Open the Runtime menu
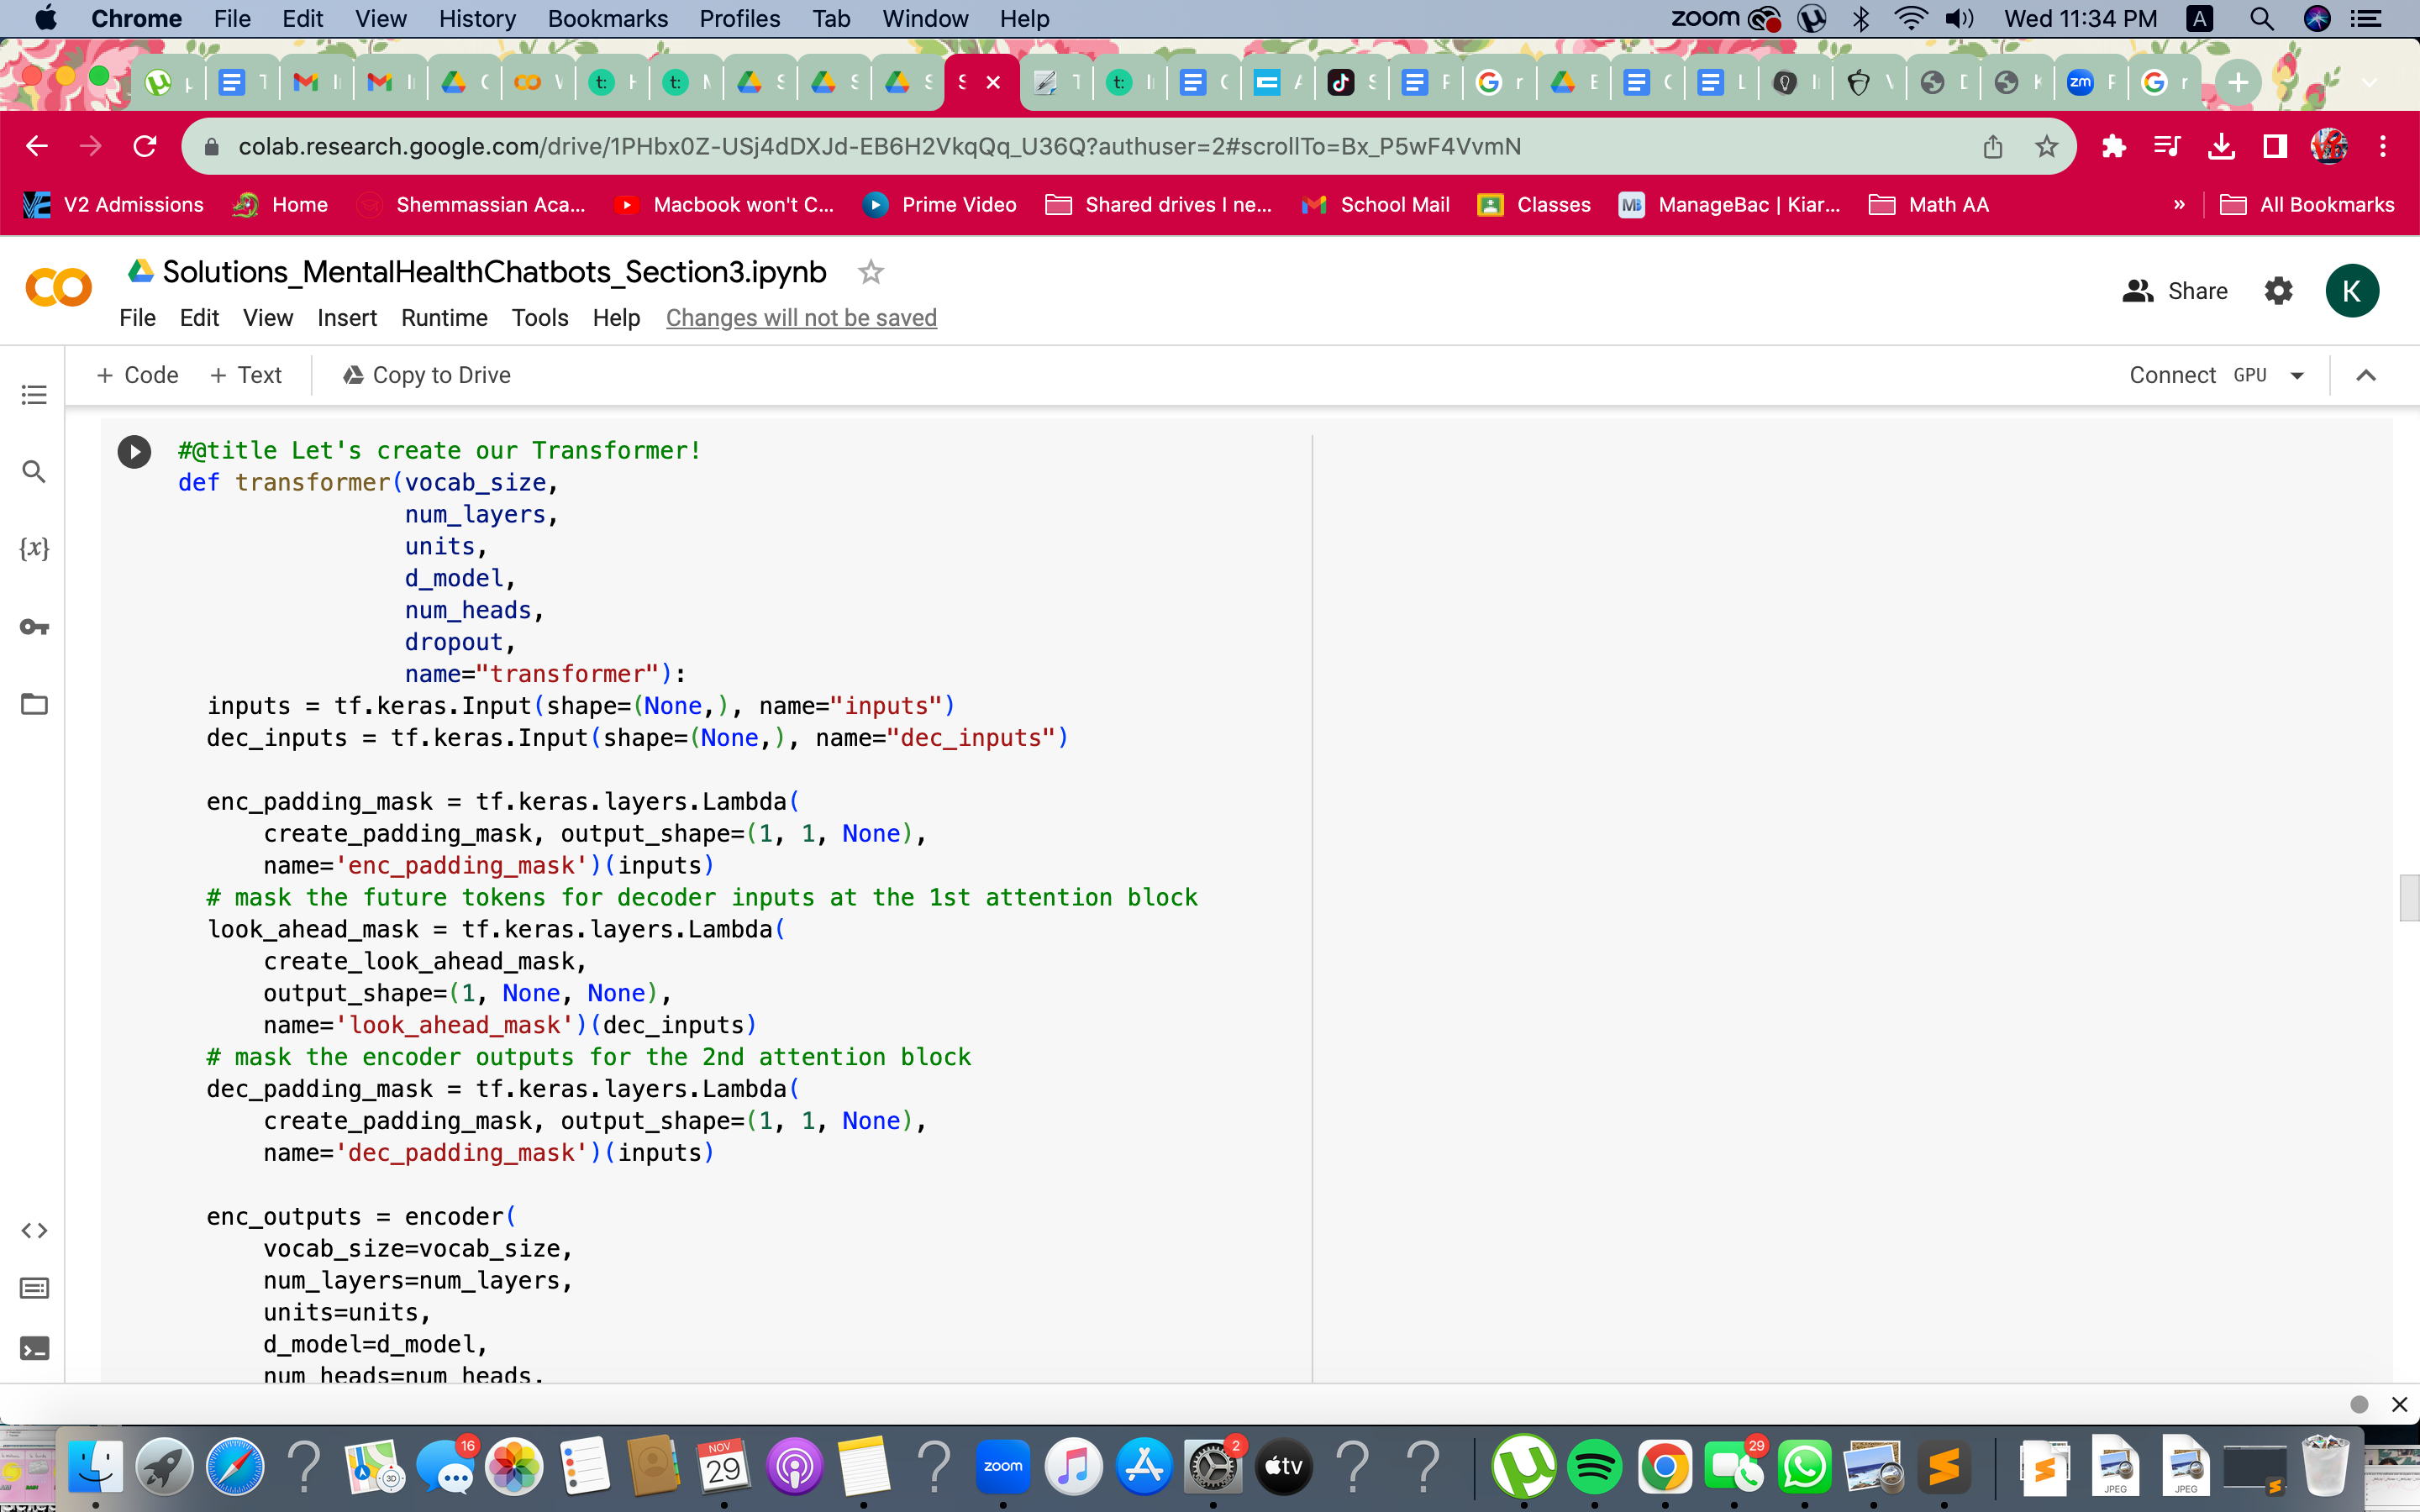Screen dimensions: 2420x1512 pos(444,318)
